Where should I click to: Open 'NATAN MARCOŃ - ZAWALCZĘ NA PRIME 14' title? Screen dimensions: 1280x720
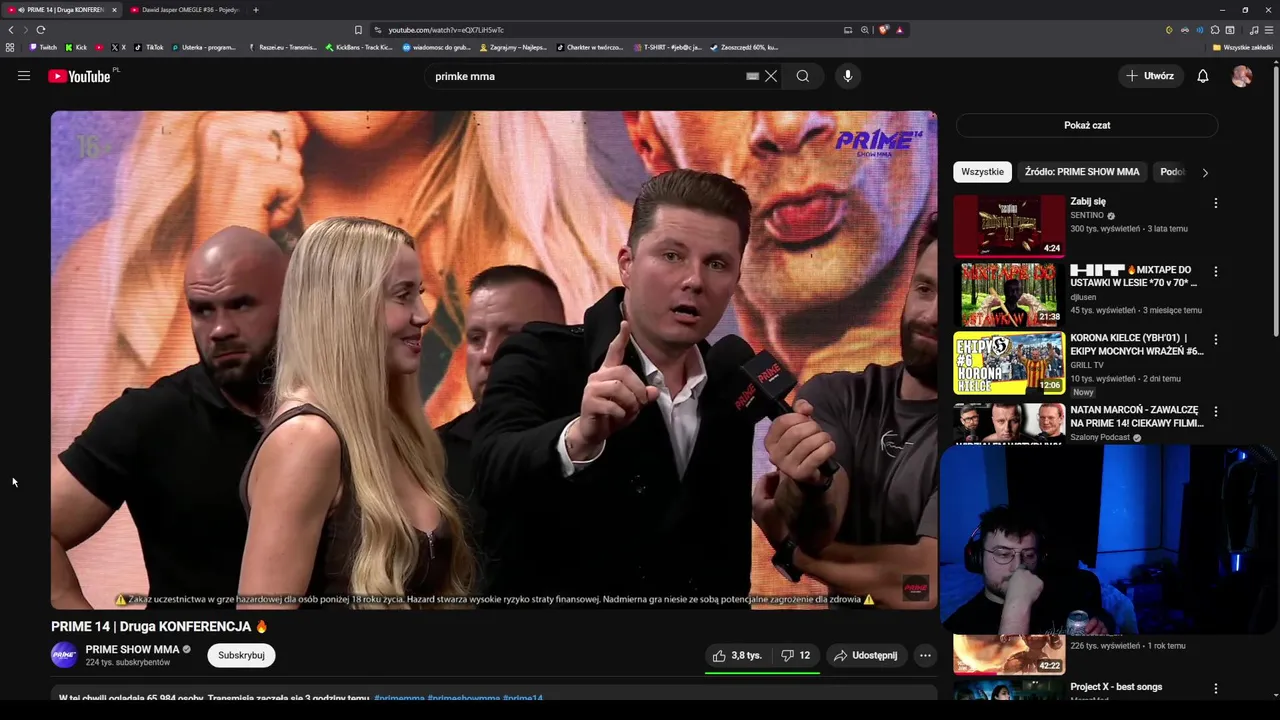(1135, 416)
